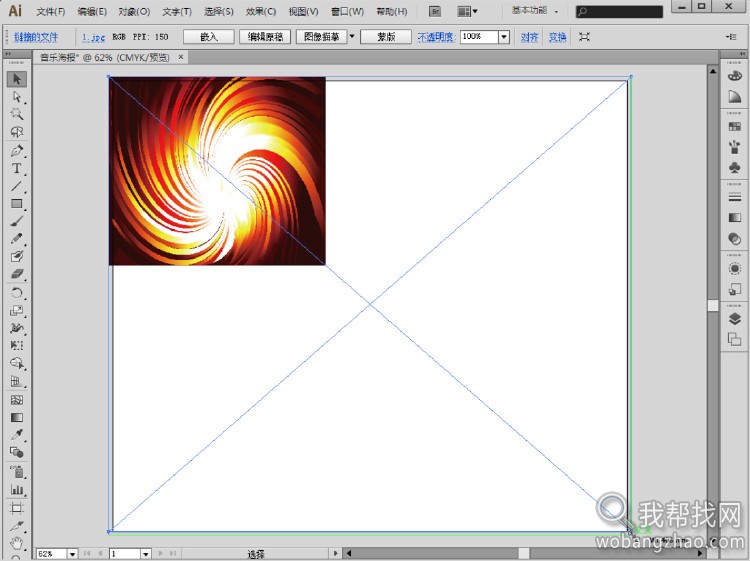750x561 pixels.
Task: Pick the Artboard tool
Action: click(17, 507)
